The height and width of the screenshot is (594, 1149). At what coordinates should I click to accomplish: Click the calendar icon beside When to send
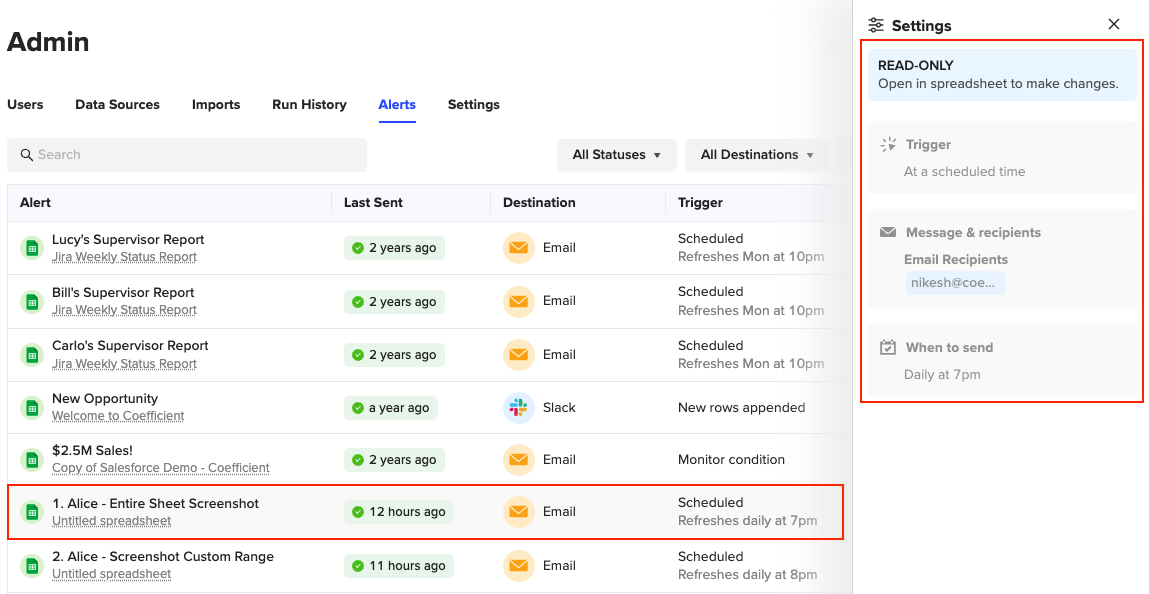tap(888, 348)
